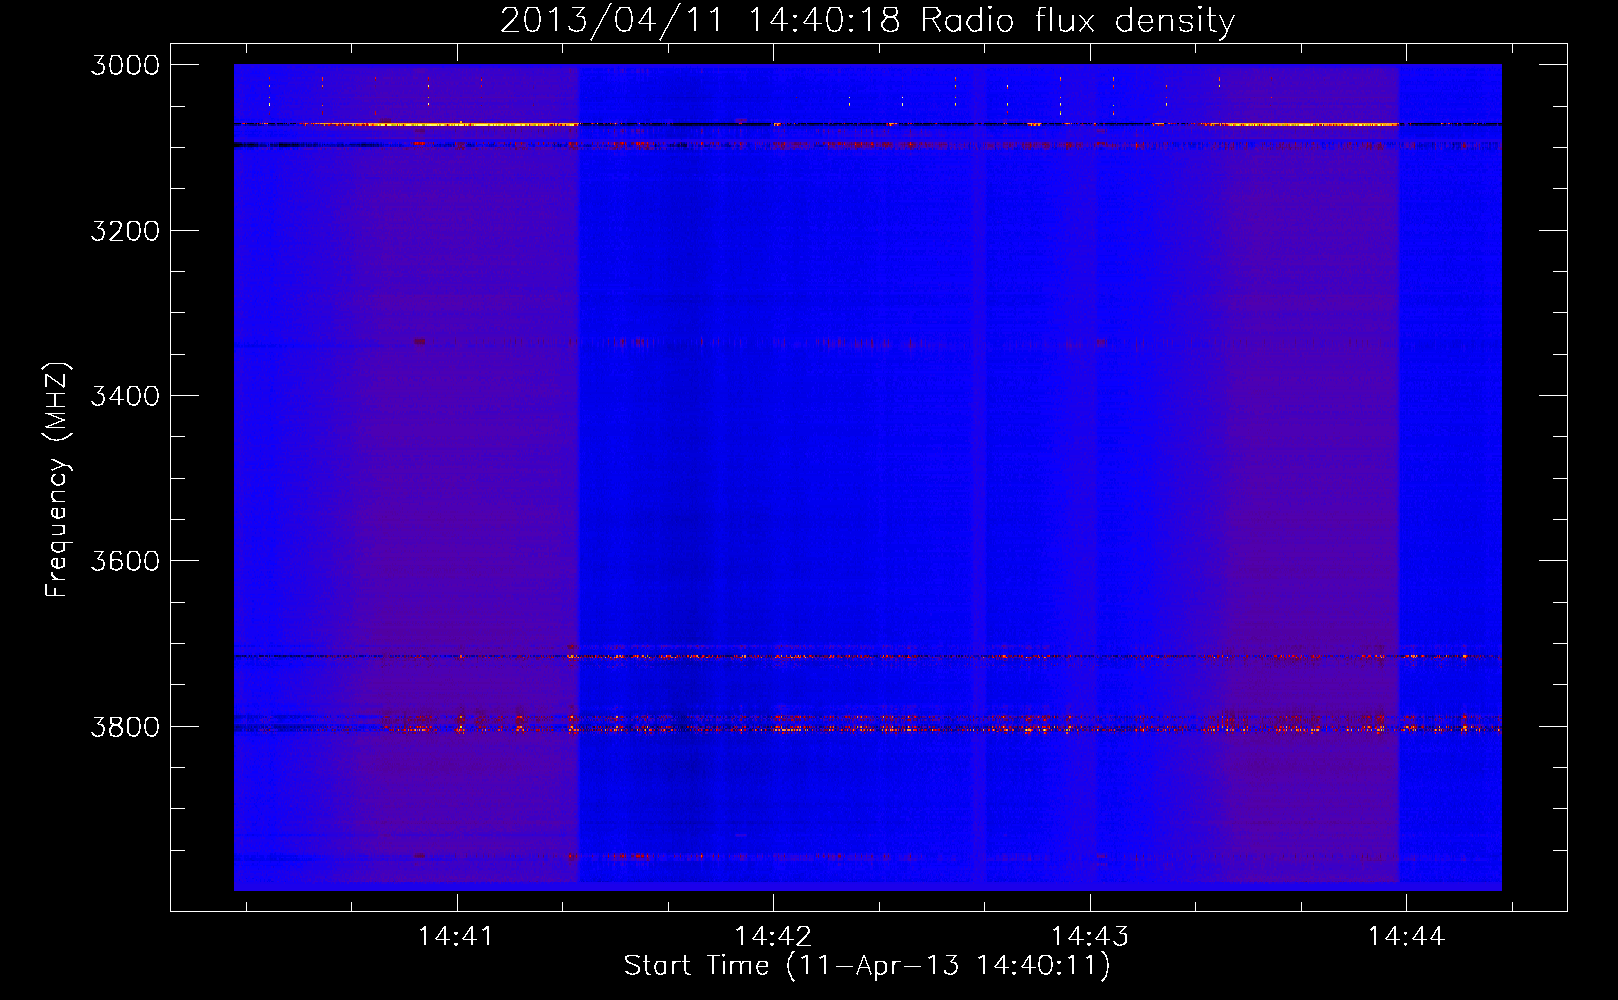Click the '3800' frequency axis label
This screenshot has height=1000, width=1618.
(x=125, y=726)
